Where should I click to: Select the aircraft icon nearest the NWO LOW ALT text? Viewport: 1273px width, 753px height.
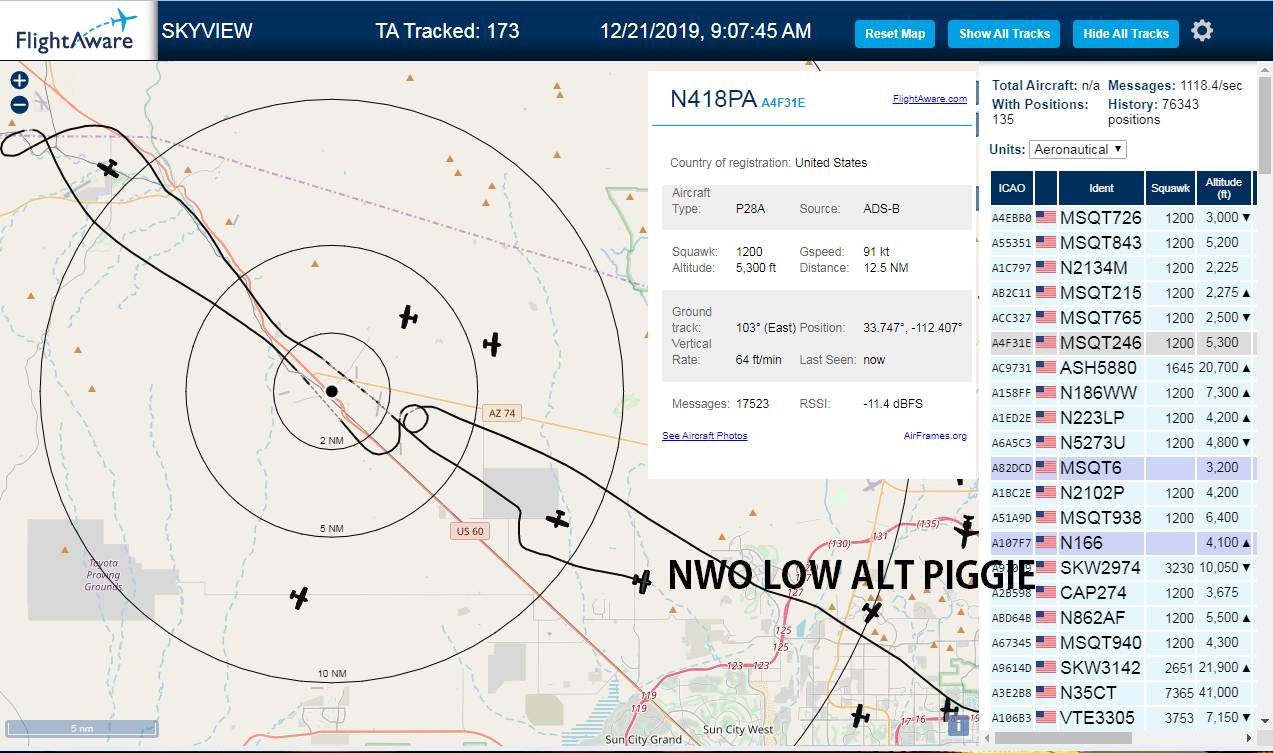[x=642, y=580]
